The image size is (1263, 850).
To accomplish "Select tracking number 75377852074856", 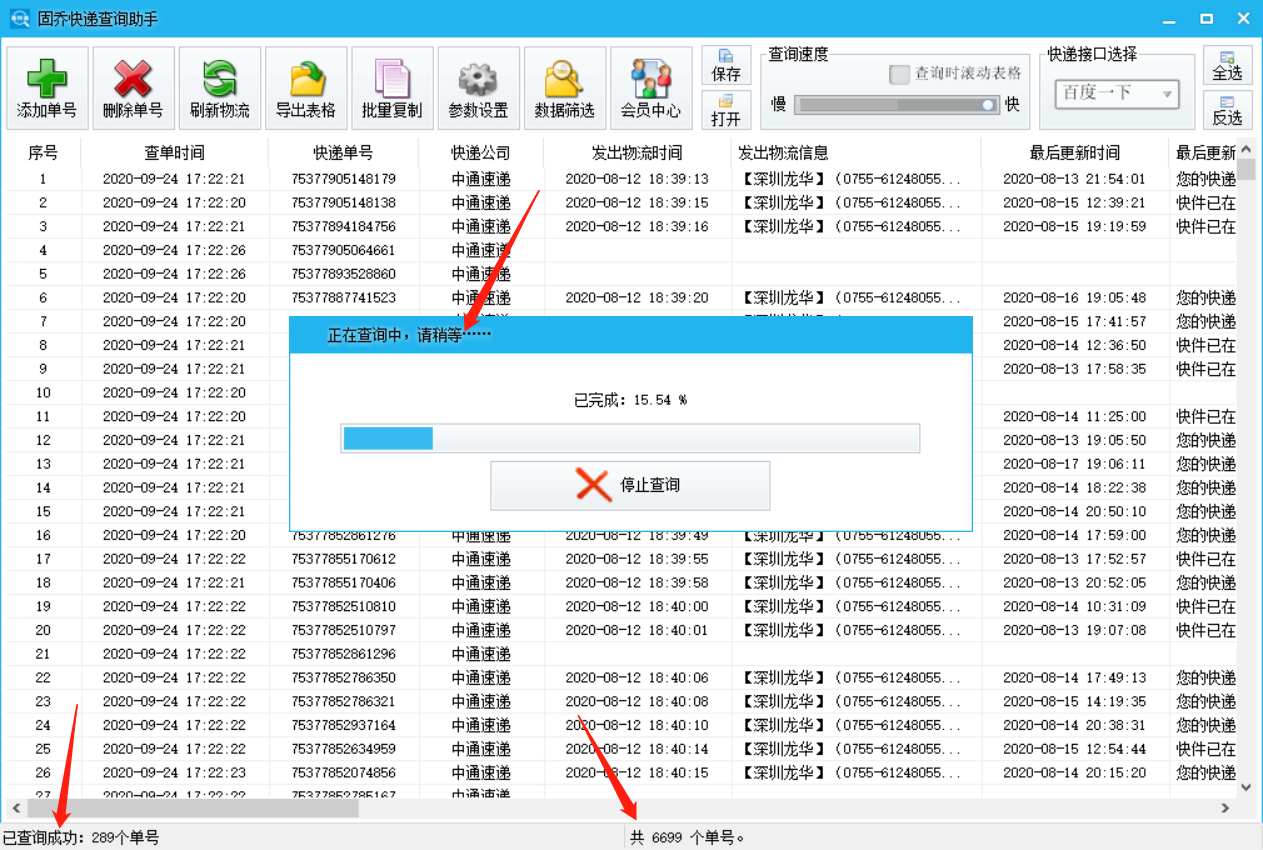I will 343,773.
